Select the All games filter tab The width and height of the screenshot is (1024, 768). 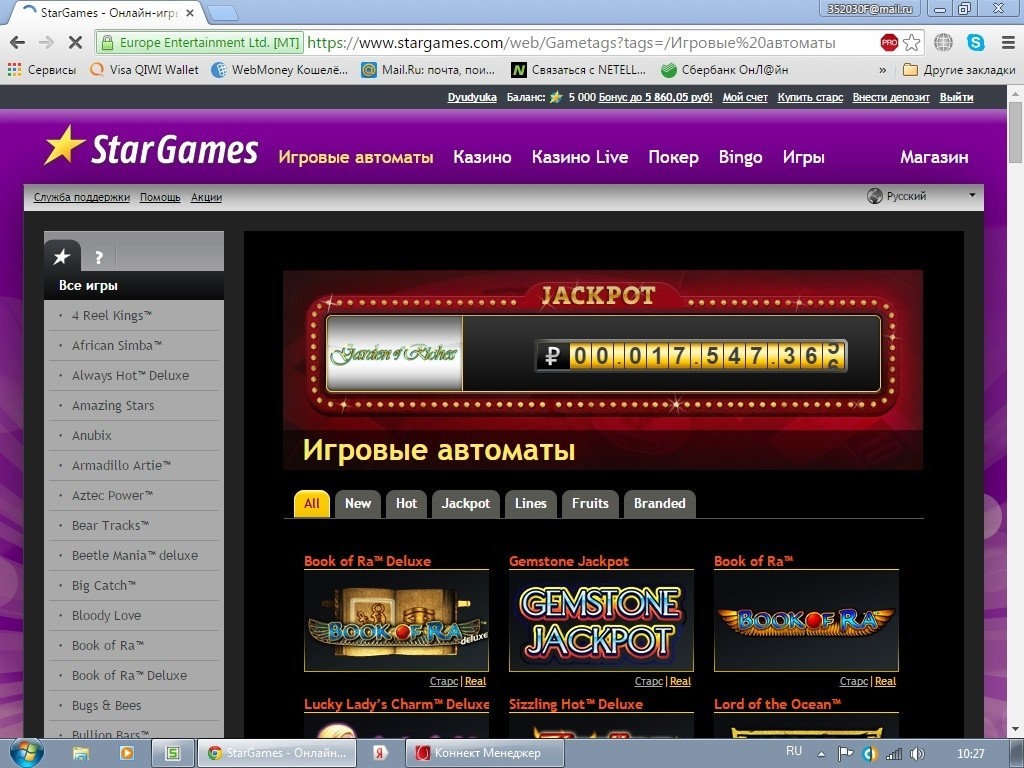312,504
